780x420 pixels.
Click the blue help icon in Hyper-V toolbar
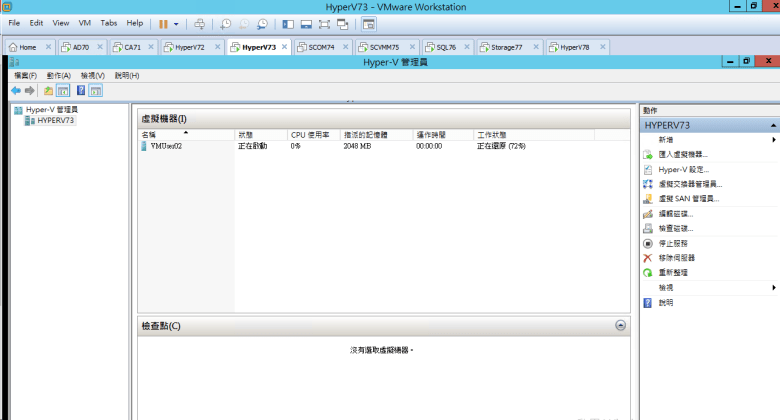(79, 90)
